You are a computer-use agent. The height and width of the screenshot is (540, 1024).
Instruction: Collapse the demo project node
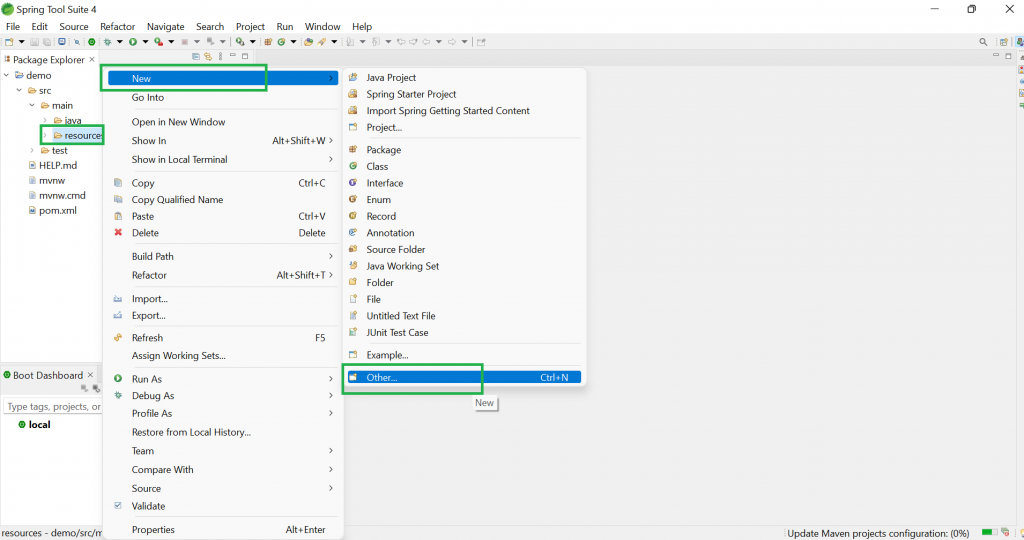(x=7, y=75)
